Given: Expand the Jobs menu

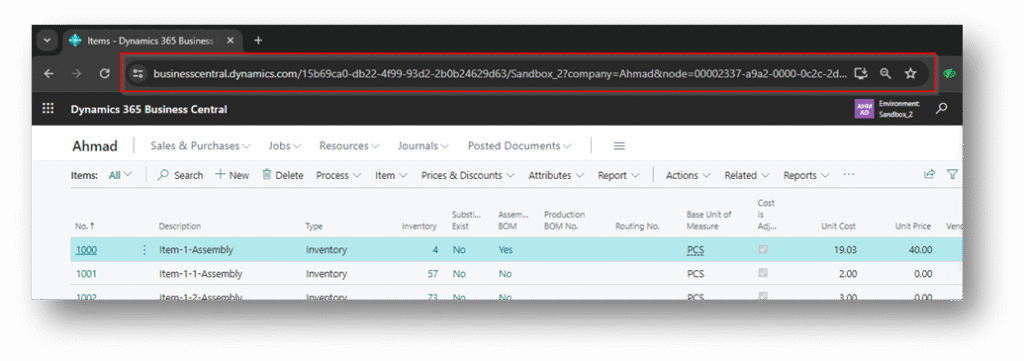Looking at the screenshot, I should [x=284, y=146].
